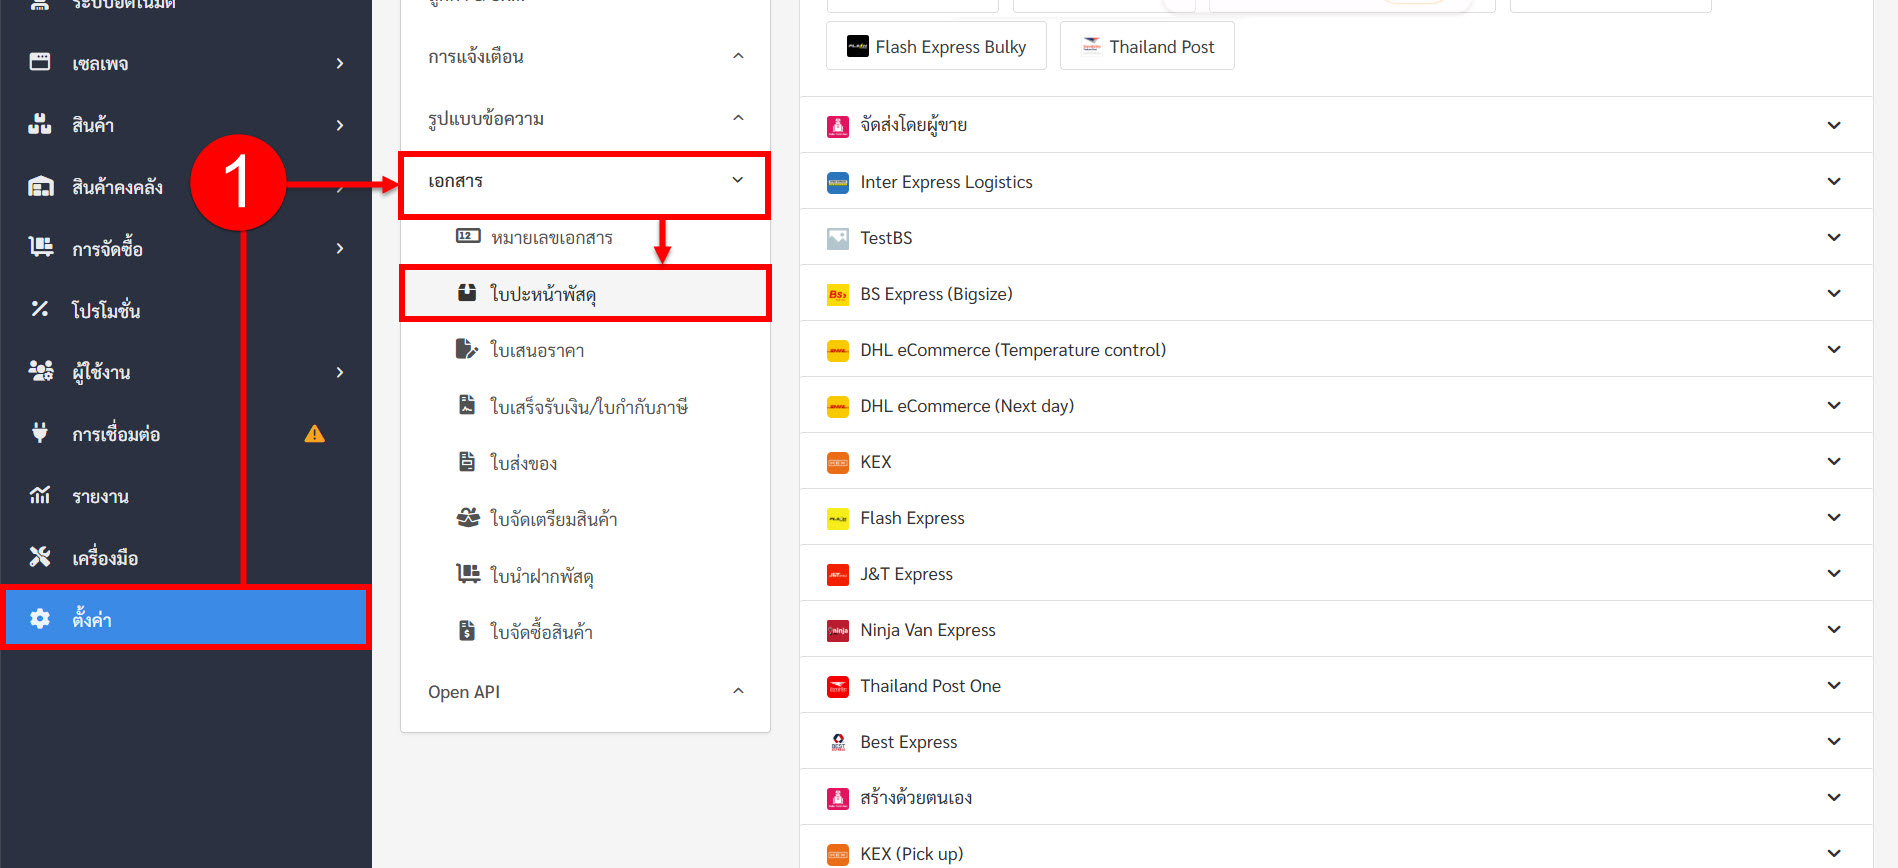Click the Ninja Van Express label
This screenshot has height=868, width=1898.
click(928, 630)
